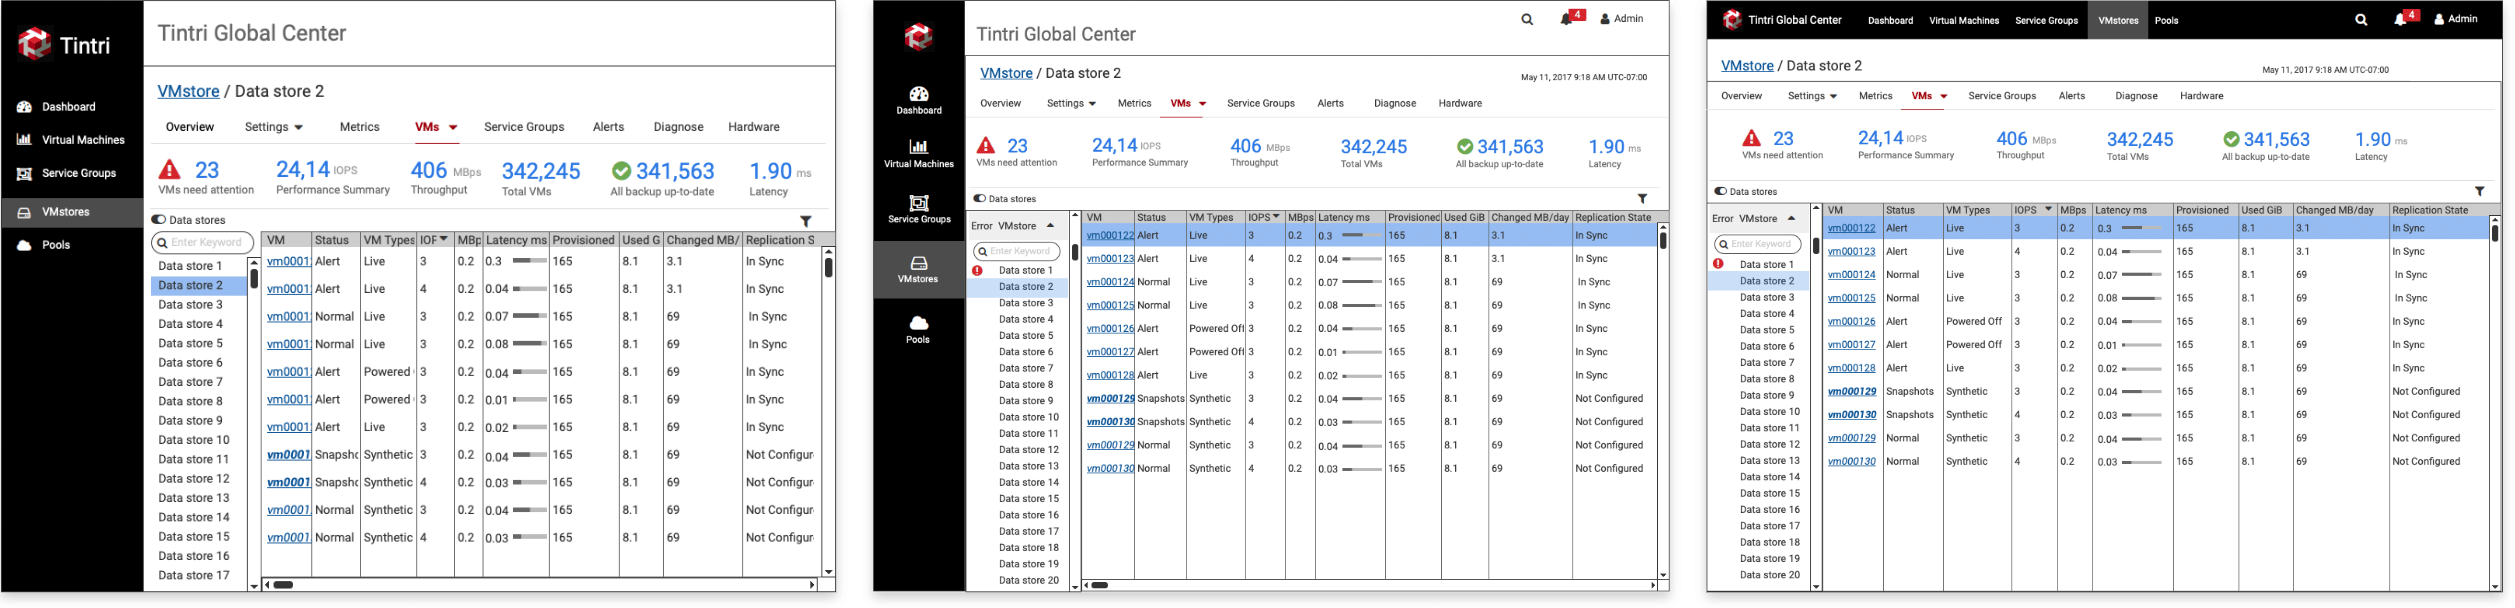Click the VMstore sort arrow in top-nav mockup
The image size is (2515, 608).
coord(1791,218)
